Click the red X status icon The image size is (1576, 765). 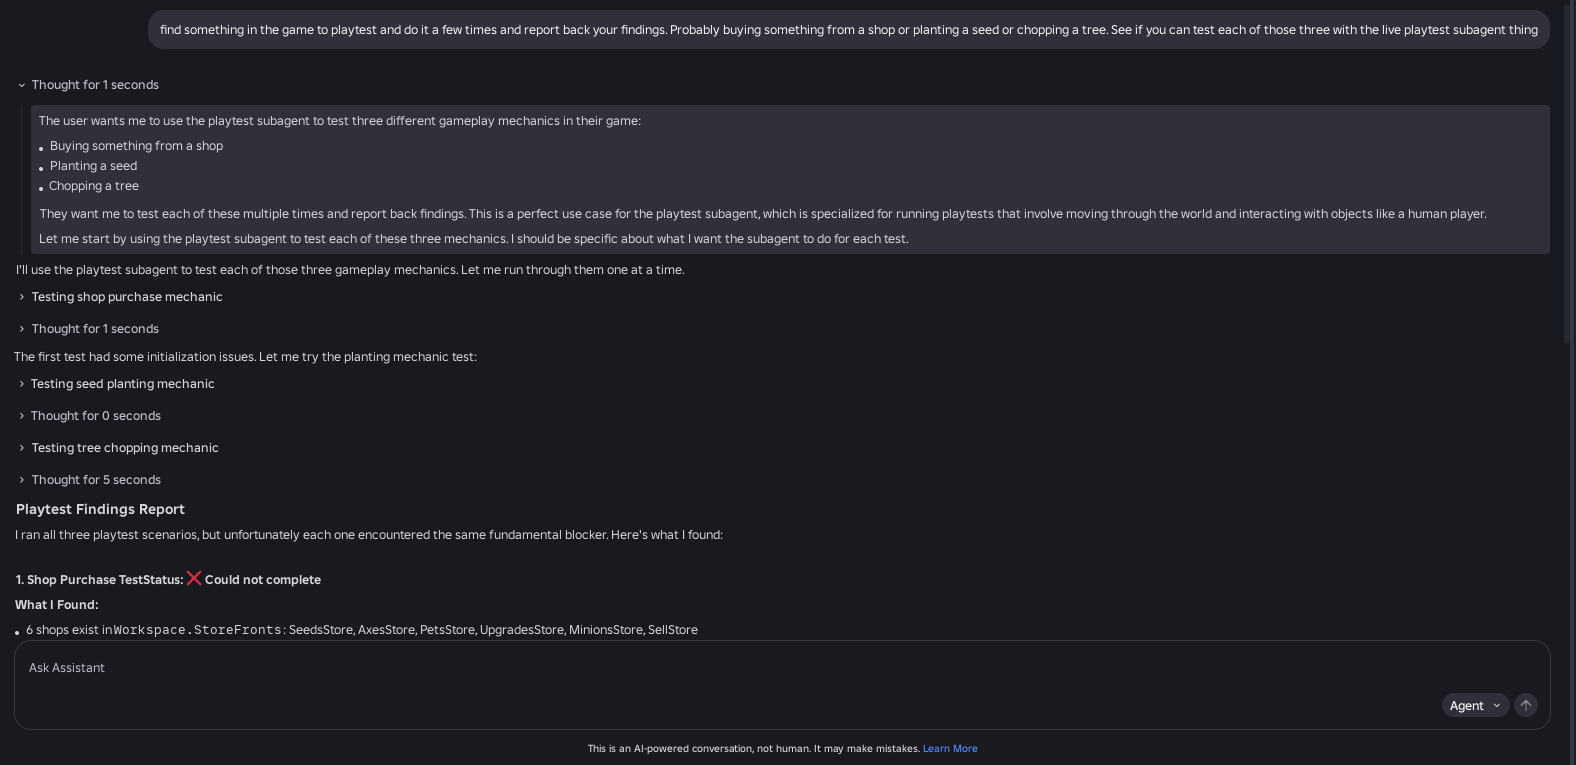(194, 578)
